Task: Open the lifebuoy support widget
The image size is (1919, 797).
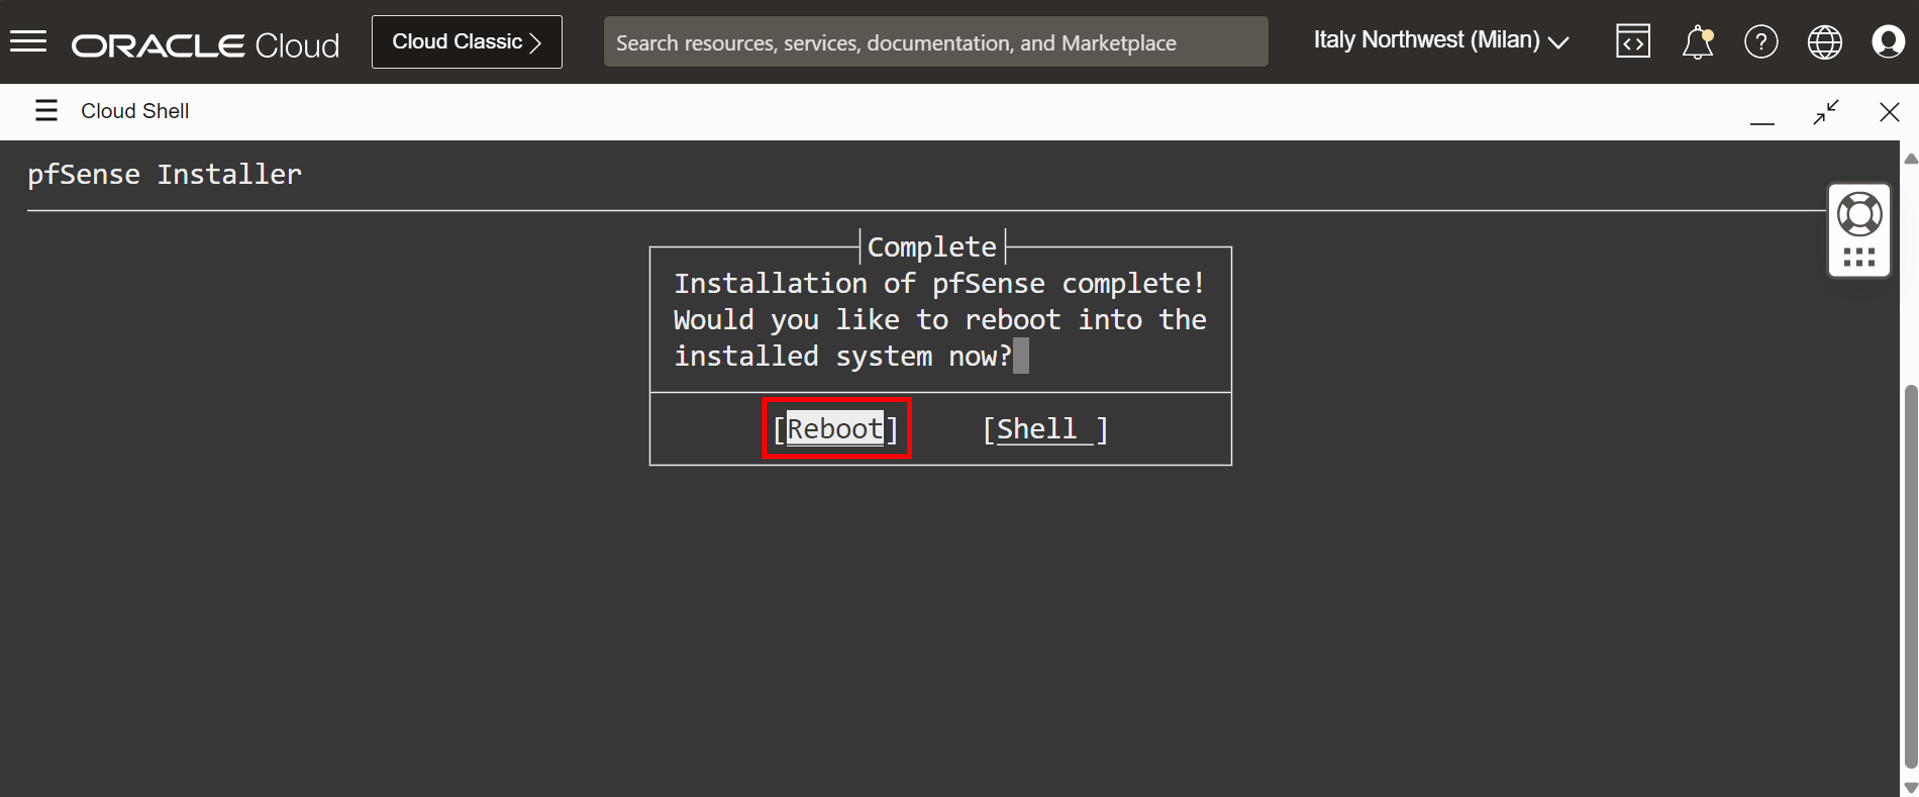Action: pos(1859,214)
